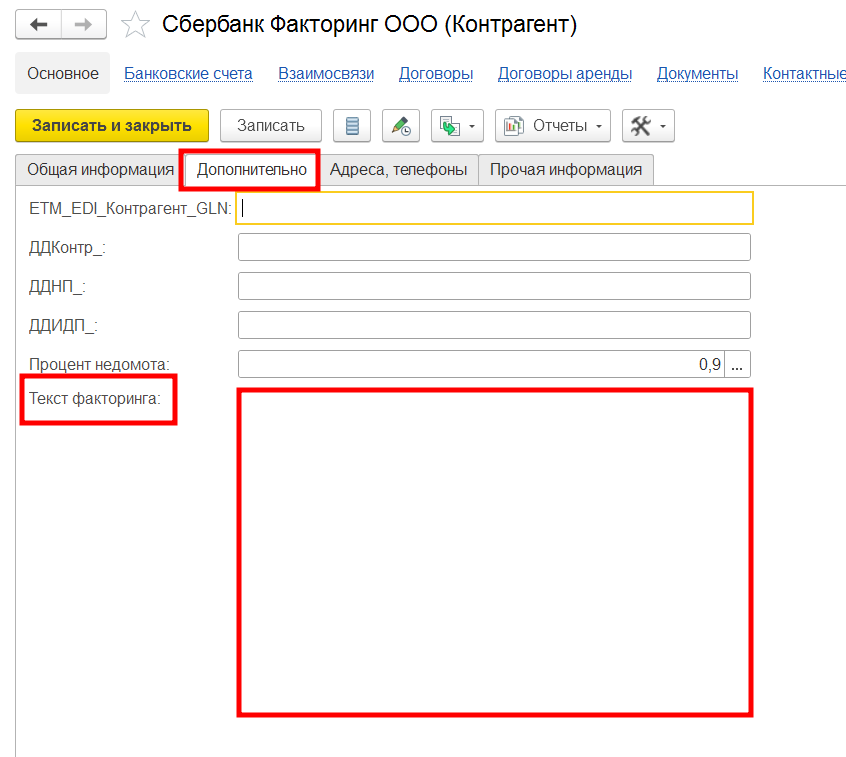The width and height of the screenshot is (846, 757).
Task: Switch to the Прочая информация tab
Action: (x=566, y=169)
